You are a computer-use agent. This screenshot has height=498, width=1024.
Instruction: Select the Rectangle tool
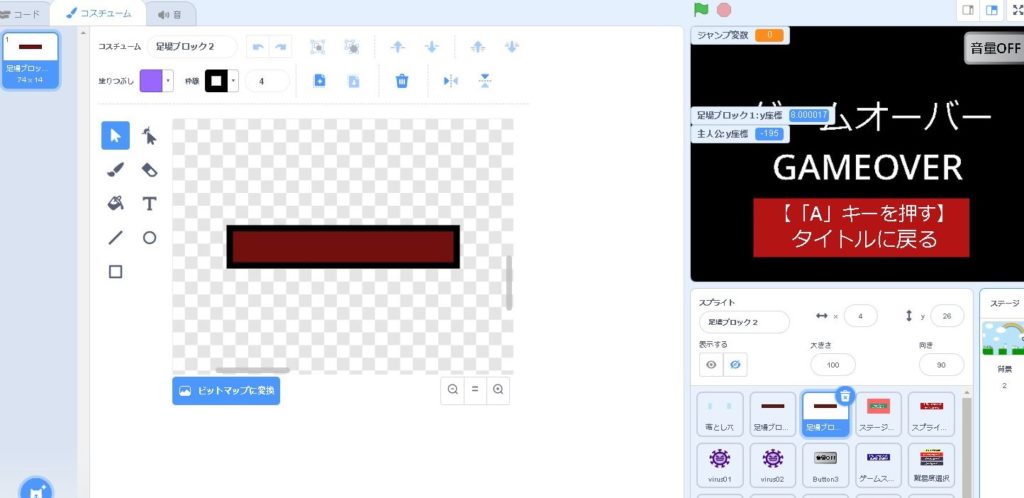click(116, 271)
